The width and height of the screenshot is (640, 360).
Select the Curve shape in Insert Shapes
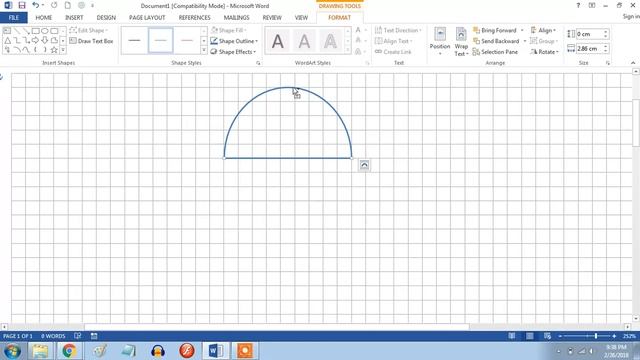(26, 50)
